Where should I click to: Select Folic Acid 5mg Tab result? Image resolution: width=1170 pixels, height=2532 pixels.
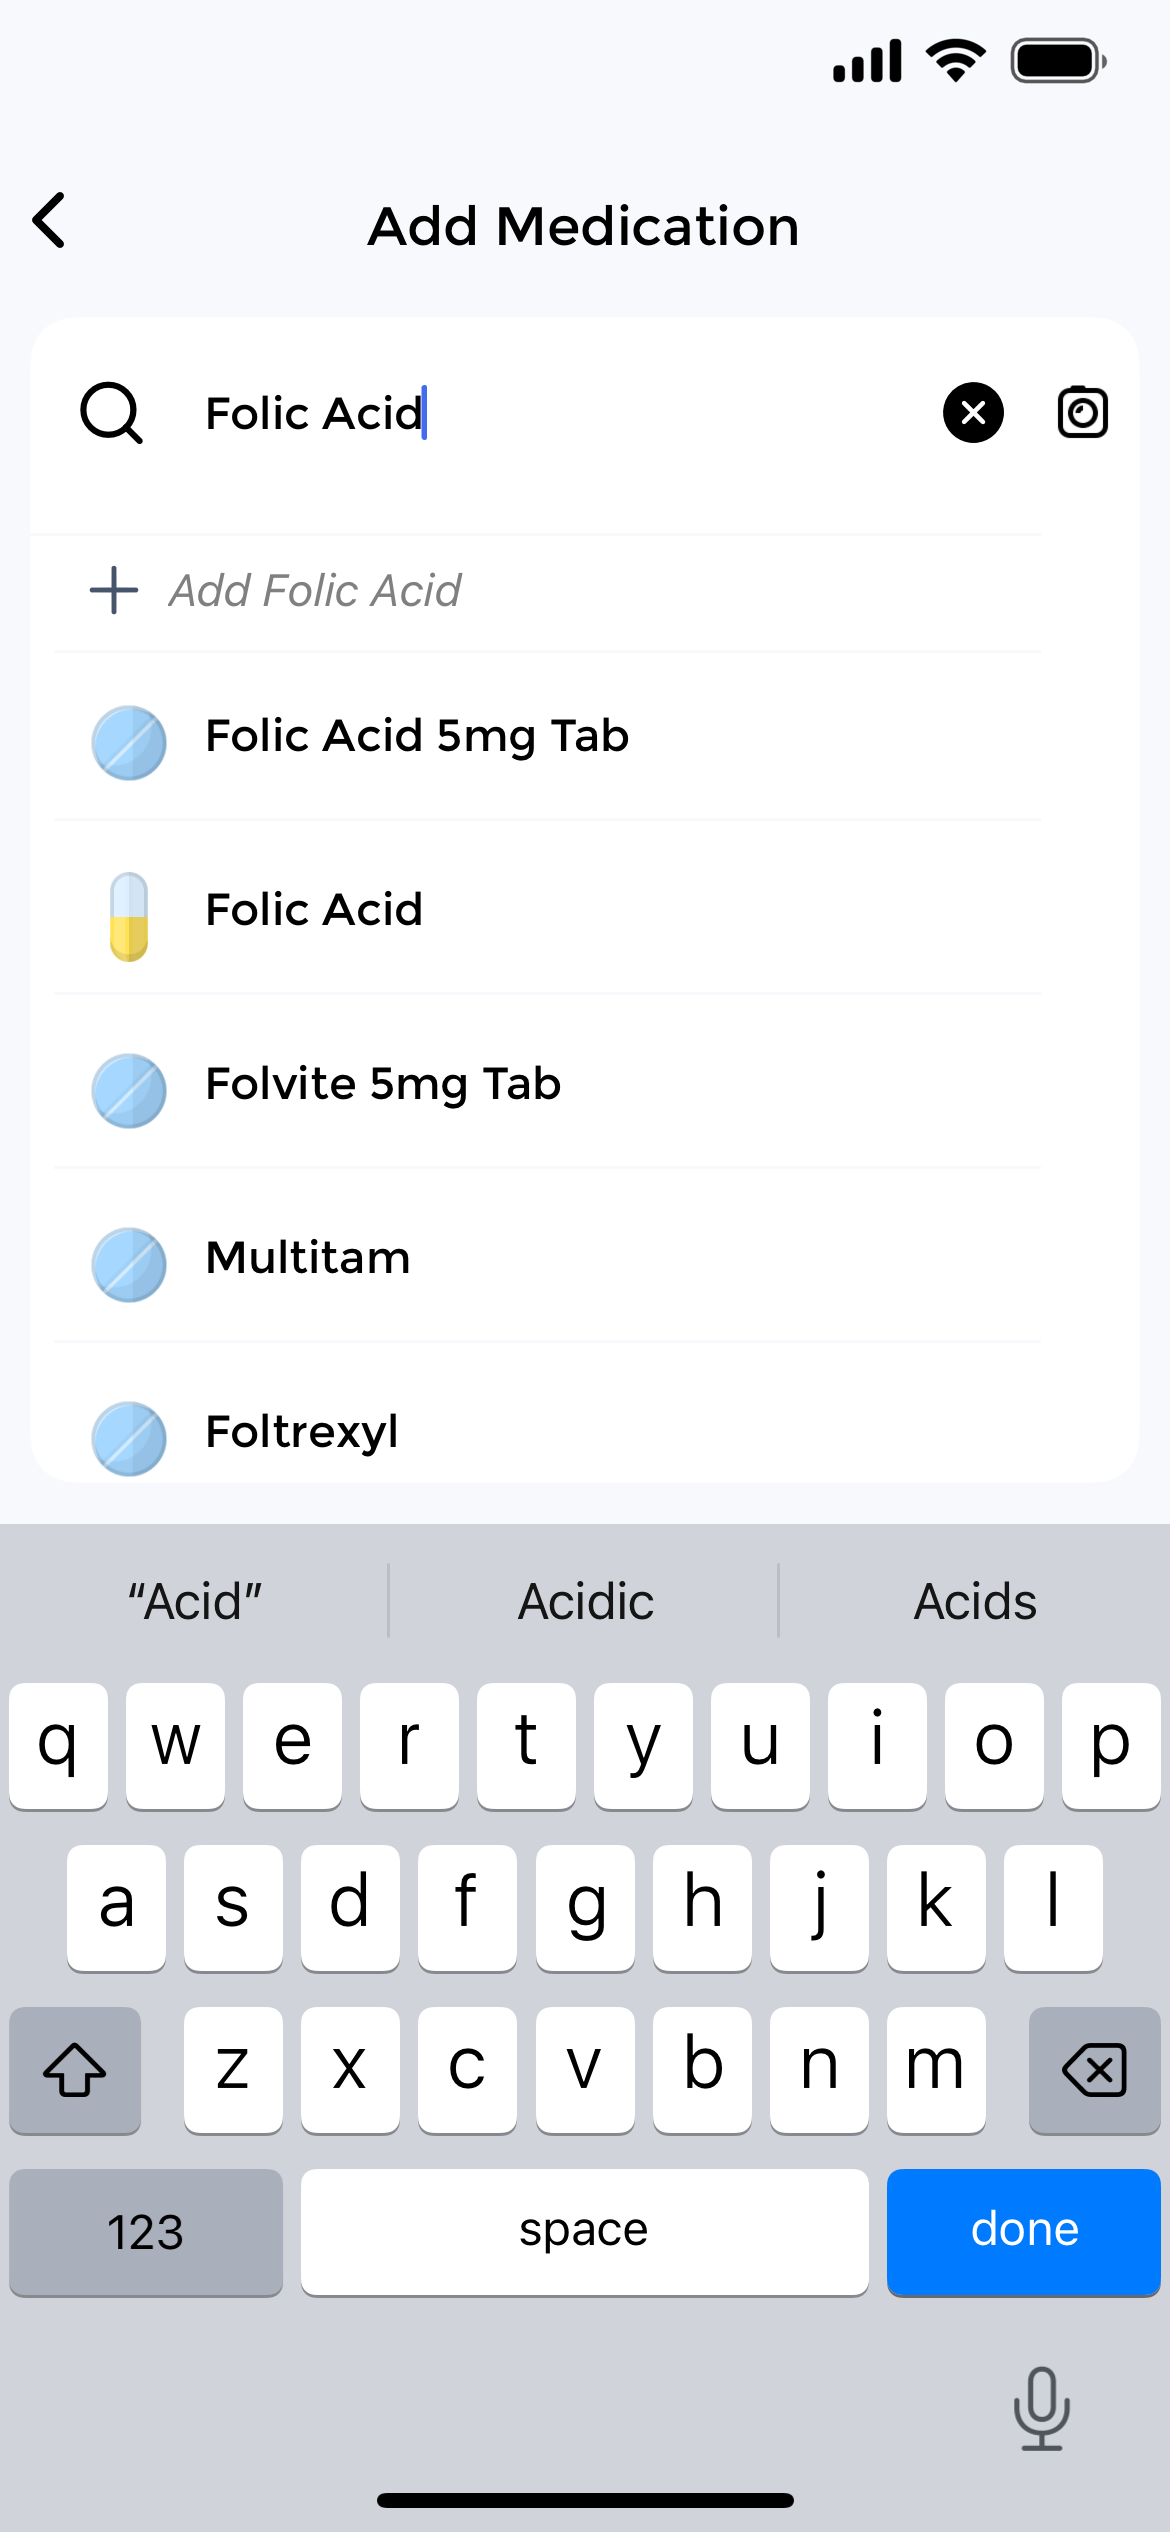(417, 737)
